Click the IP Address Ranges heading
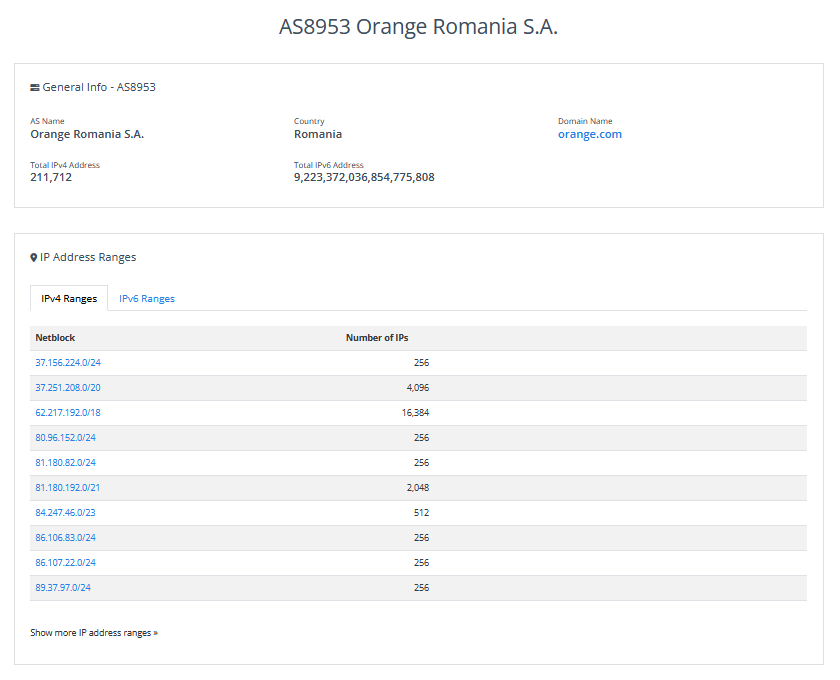 pos(88,258)
